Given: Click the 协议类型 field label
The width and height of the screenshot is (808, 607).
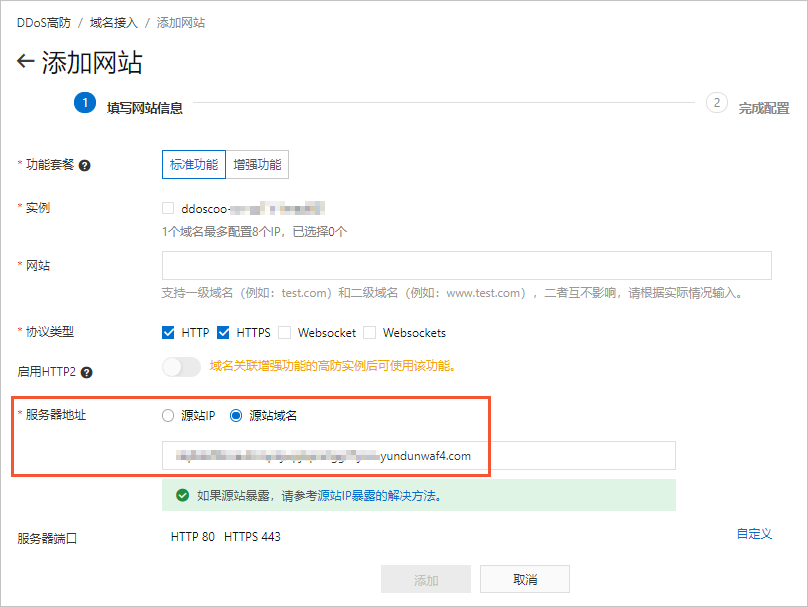Looking at the screenshot, I should click(50, 332).
